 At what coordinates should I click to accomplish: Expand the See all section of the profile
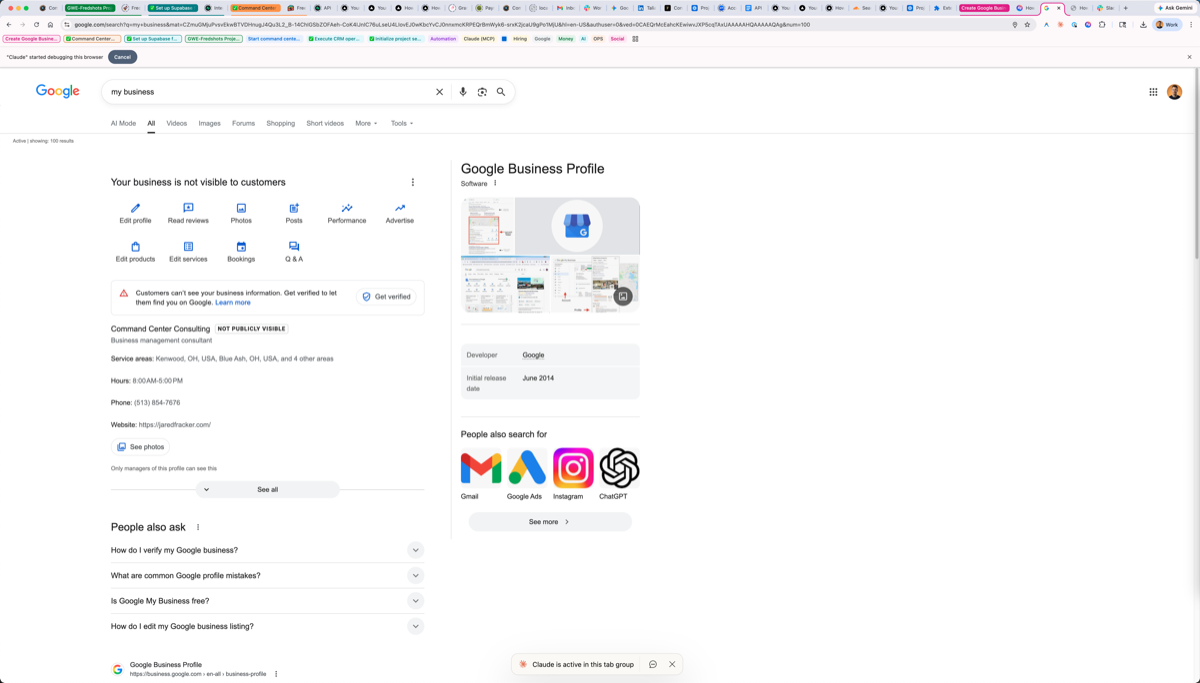tap(267, 489)
